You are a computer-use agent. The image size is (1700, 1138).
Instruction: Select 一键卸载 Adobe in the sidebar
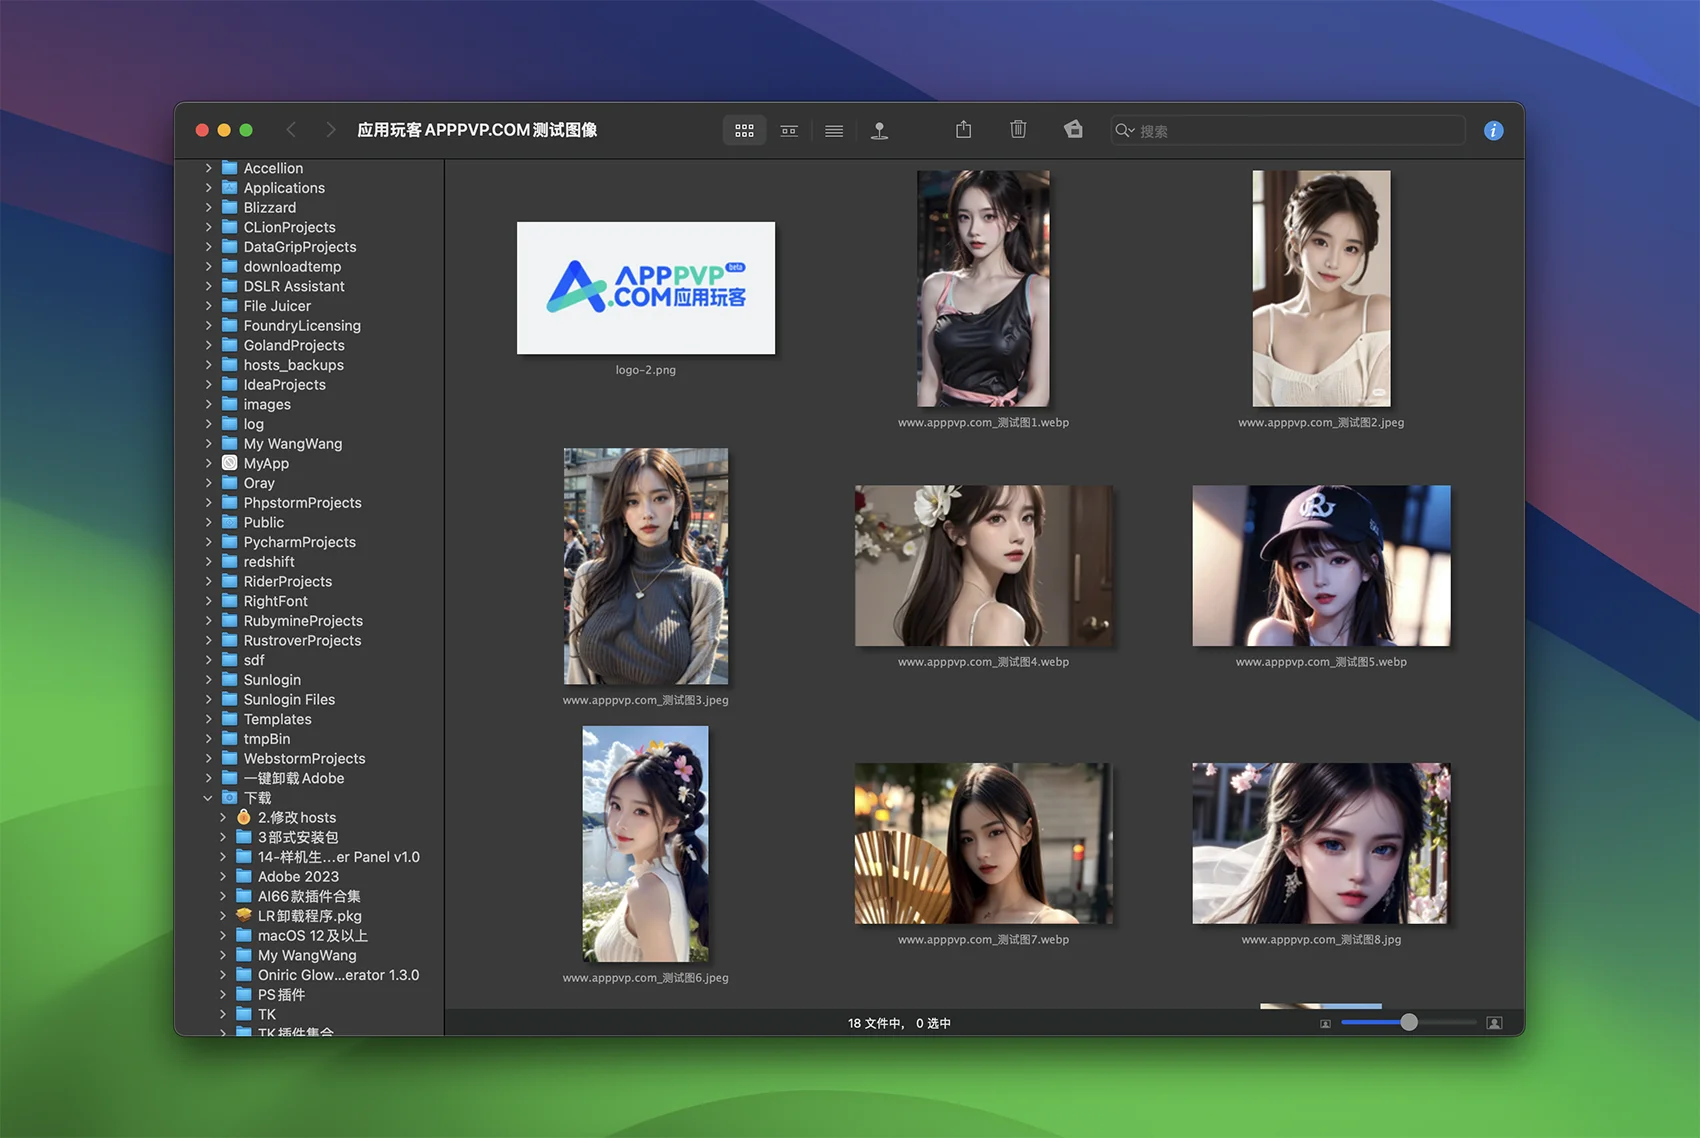tap(294, 778)
